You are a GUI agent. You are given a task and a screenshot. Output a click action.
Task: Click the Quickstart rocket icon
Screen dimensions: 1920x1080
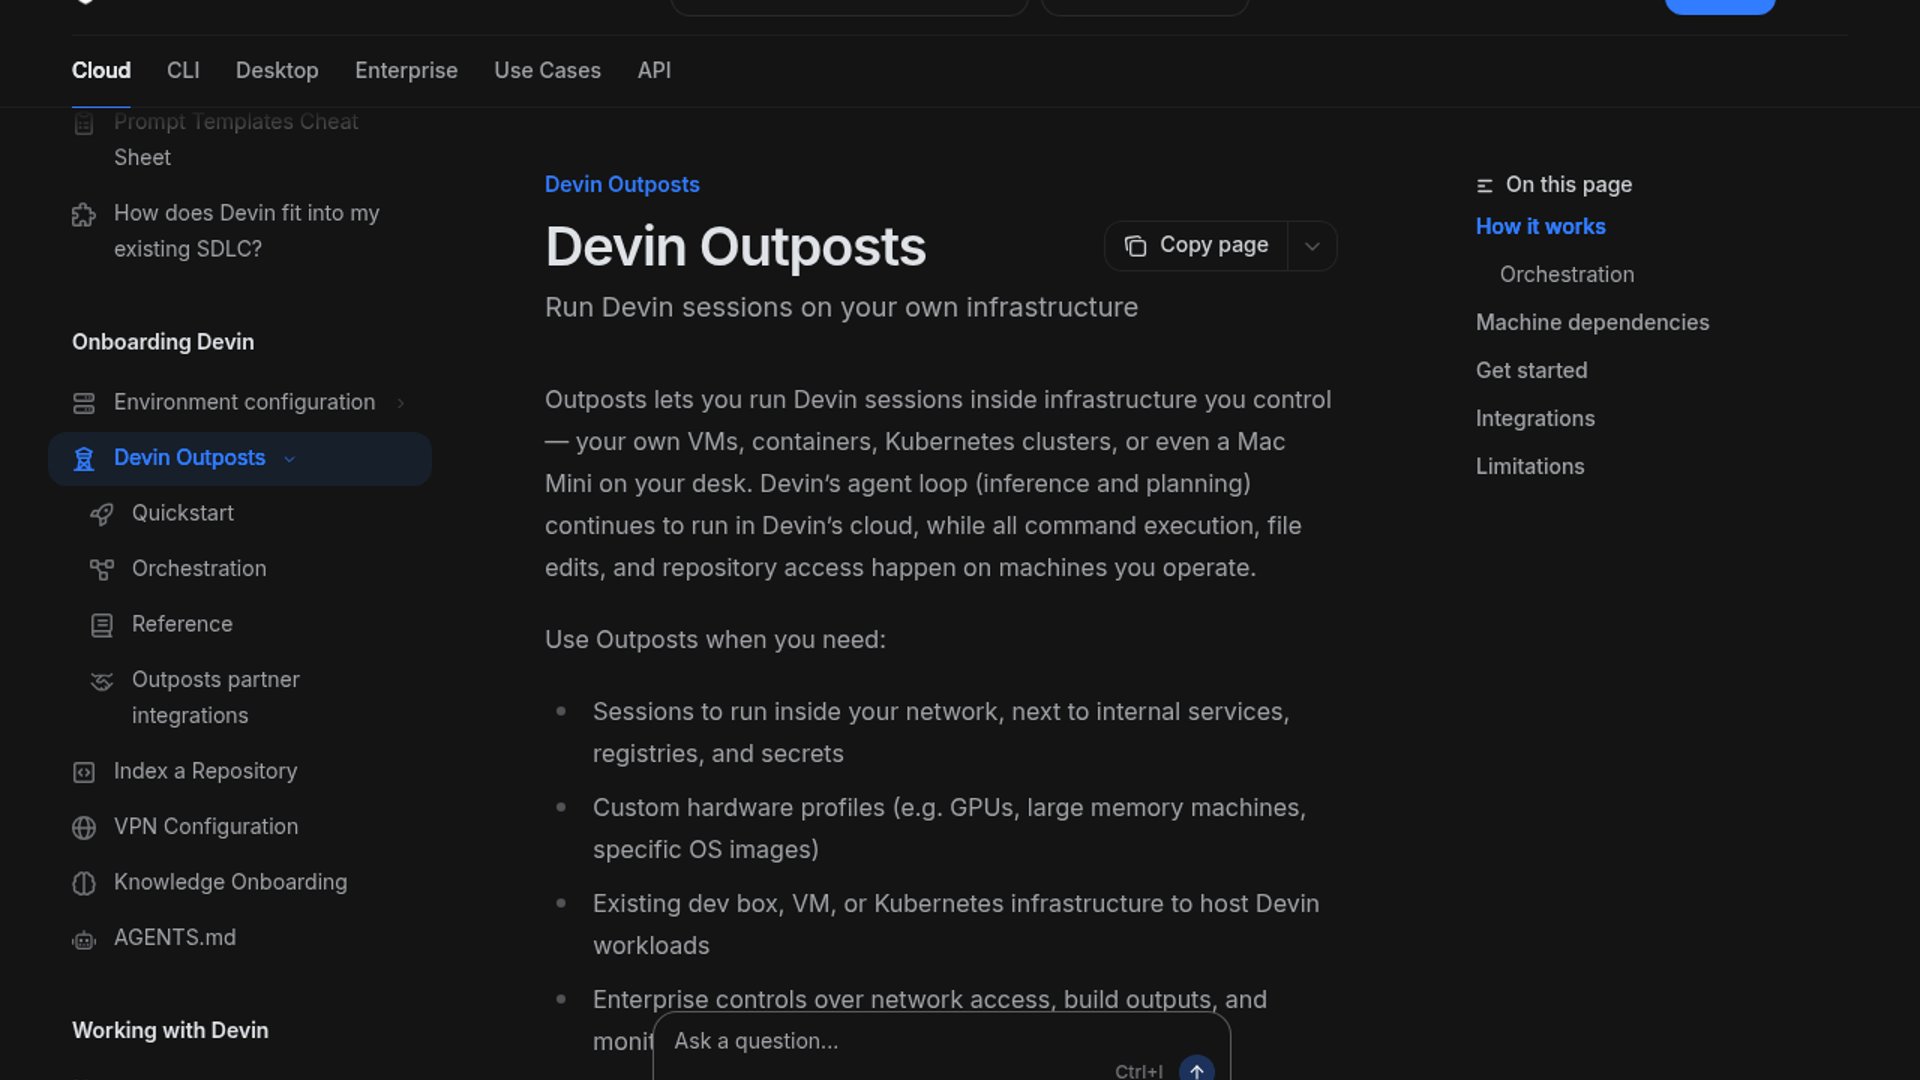(102, 514)
